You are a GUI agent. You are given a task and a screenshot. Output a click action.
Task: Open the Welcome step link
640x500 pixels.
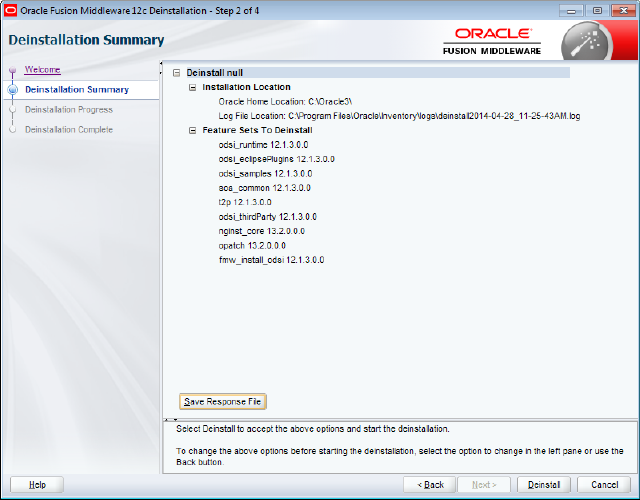[42, 70]
